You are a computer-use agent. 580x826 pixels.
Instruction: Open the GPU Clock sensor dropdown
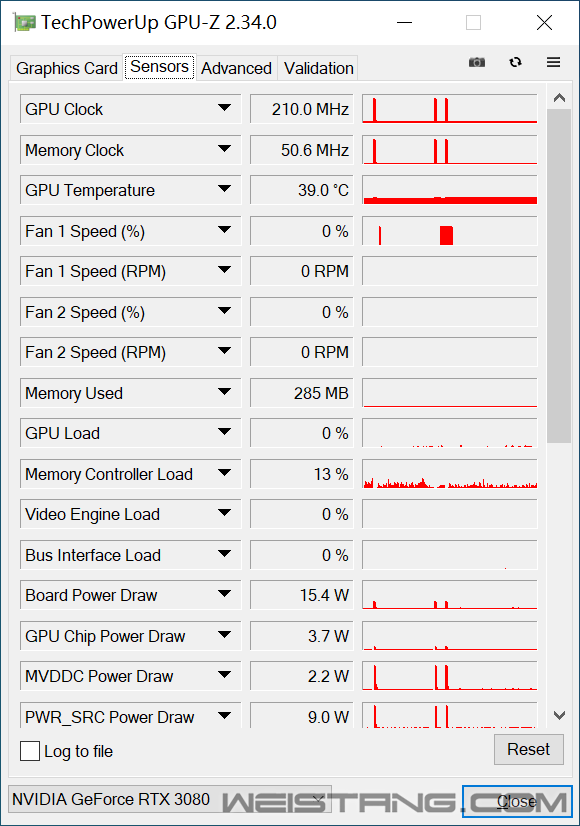coord(224,108)
